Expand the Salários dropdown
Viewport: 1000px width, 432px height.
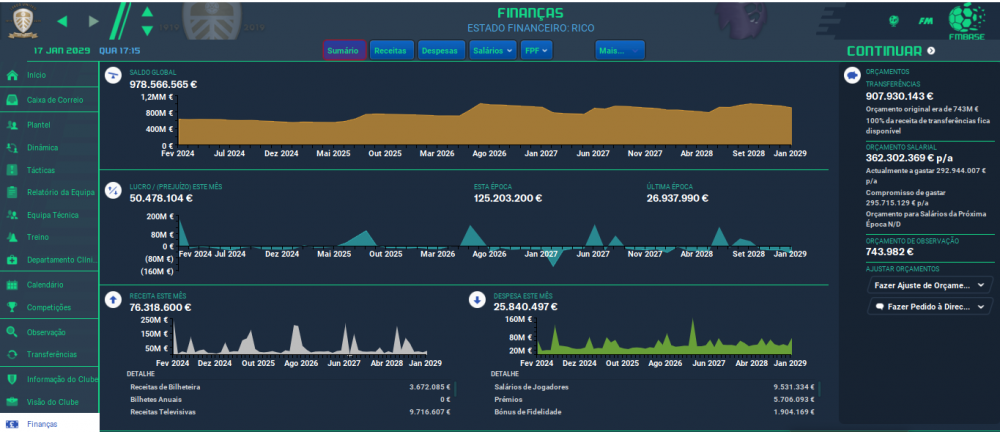tap(493, 50)
